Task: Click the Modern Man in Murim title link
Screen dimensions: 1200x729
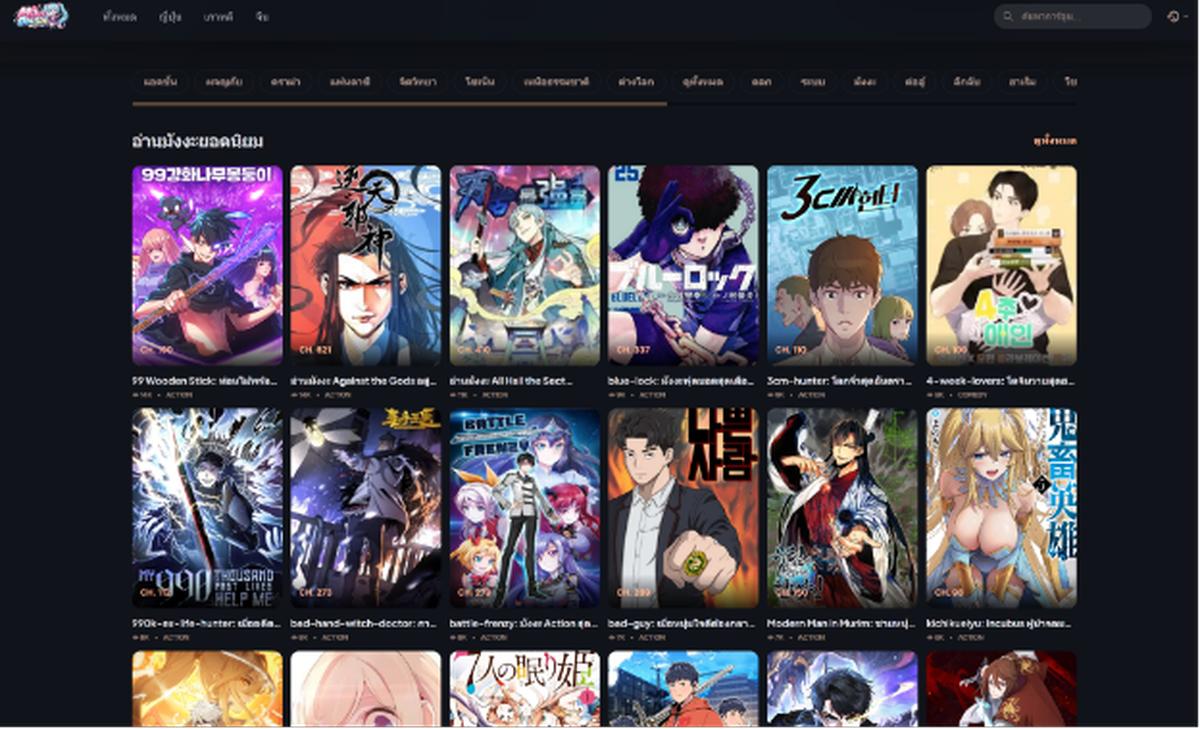Action: 842,623
